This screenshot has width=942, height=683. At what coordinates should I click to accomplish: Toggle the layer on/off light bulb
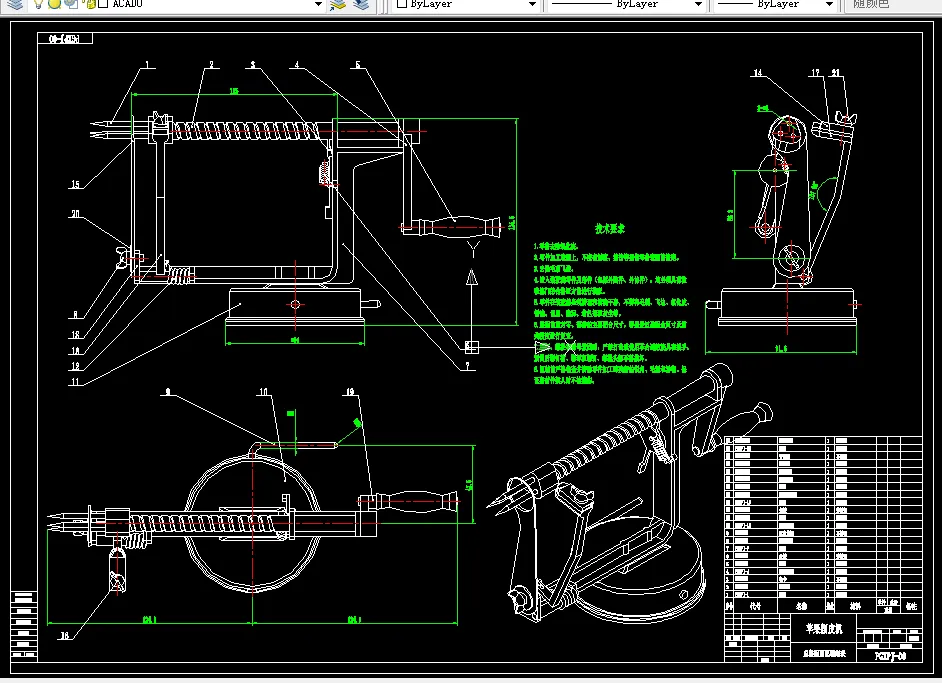point(38,4)
